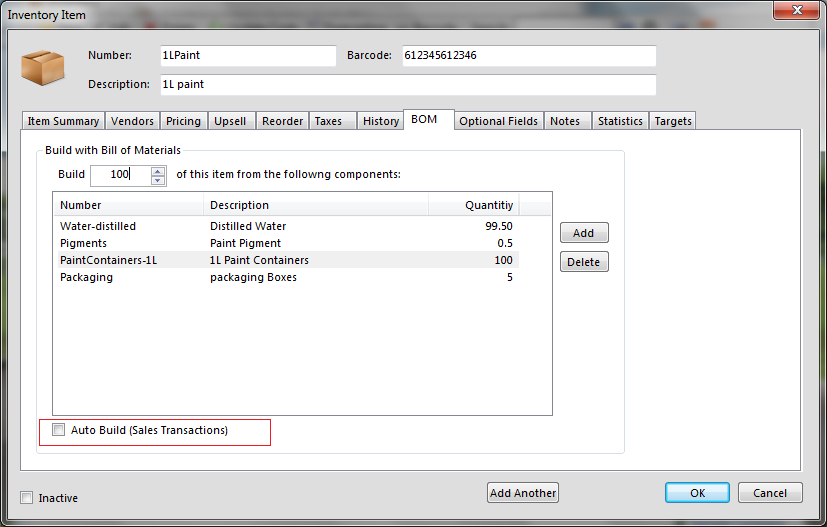Switch to the Item Summary tab
Screen dimensions: 827x527
63,121
